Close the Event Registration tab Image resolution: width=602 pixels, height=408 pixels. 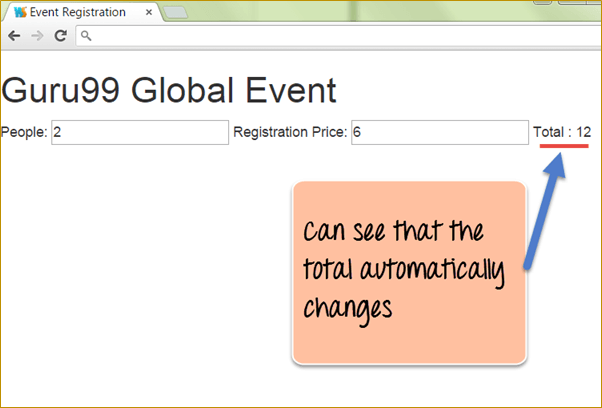coord(149,13)
